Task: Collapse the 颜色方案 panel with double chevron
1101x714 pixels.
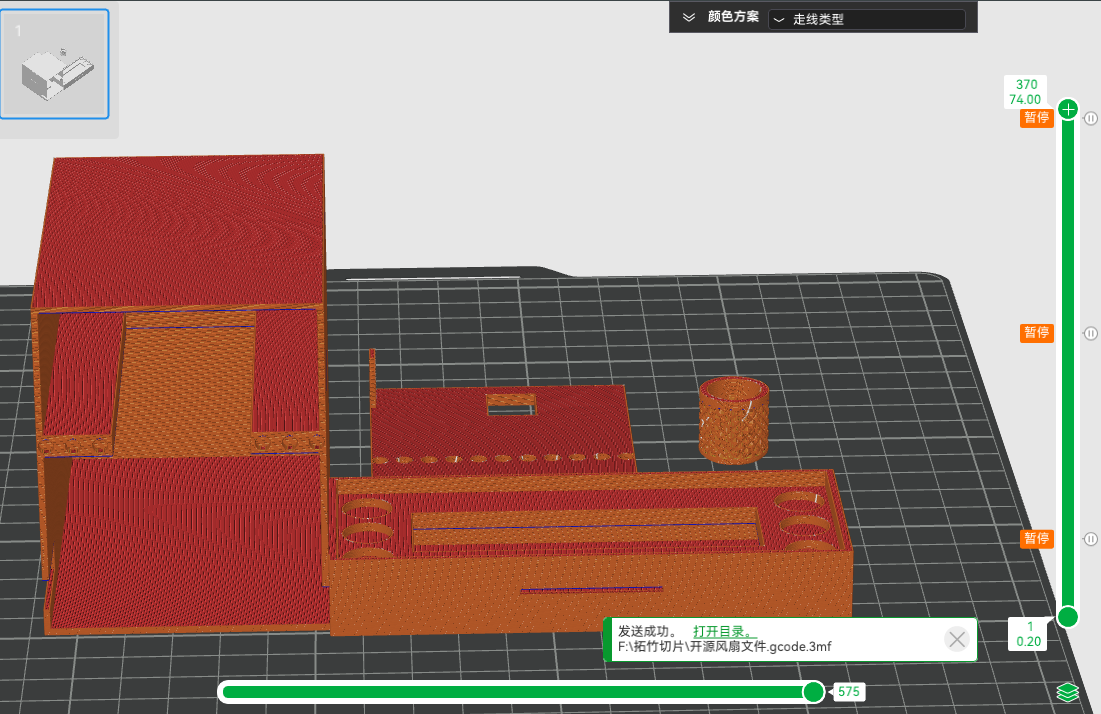Action: click(688, 18)
